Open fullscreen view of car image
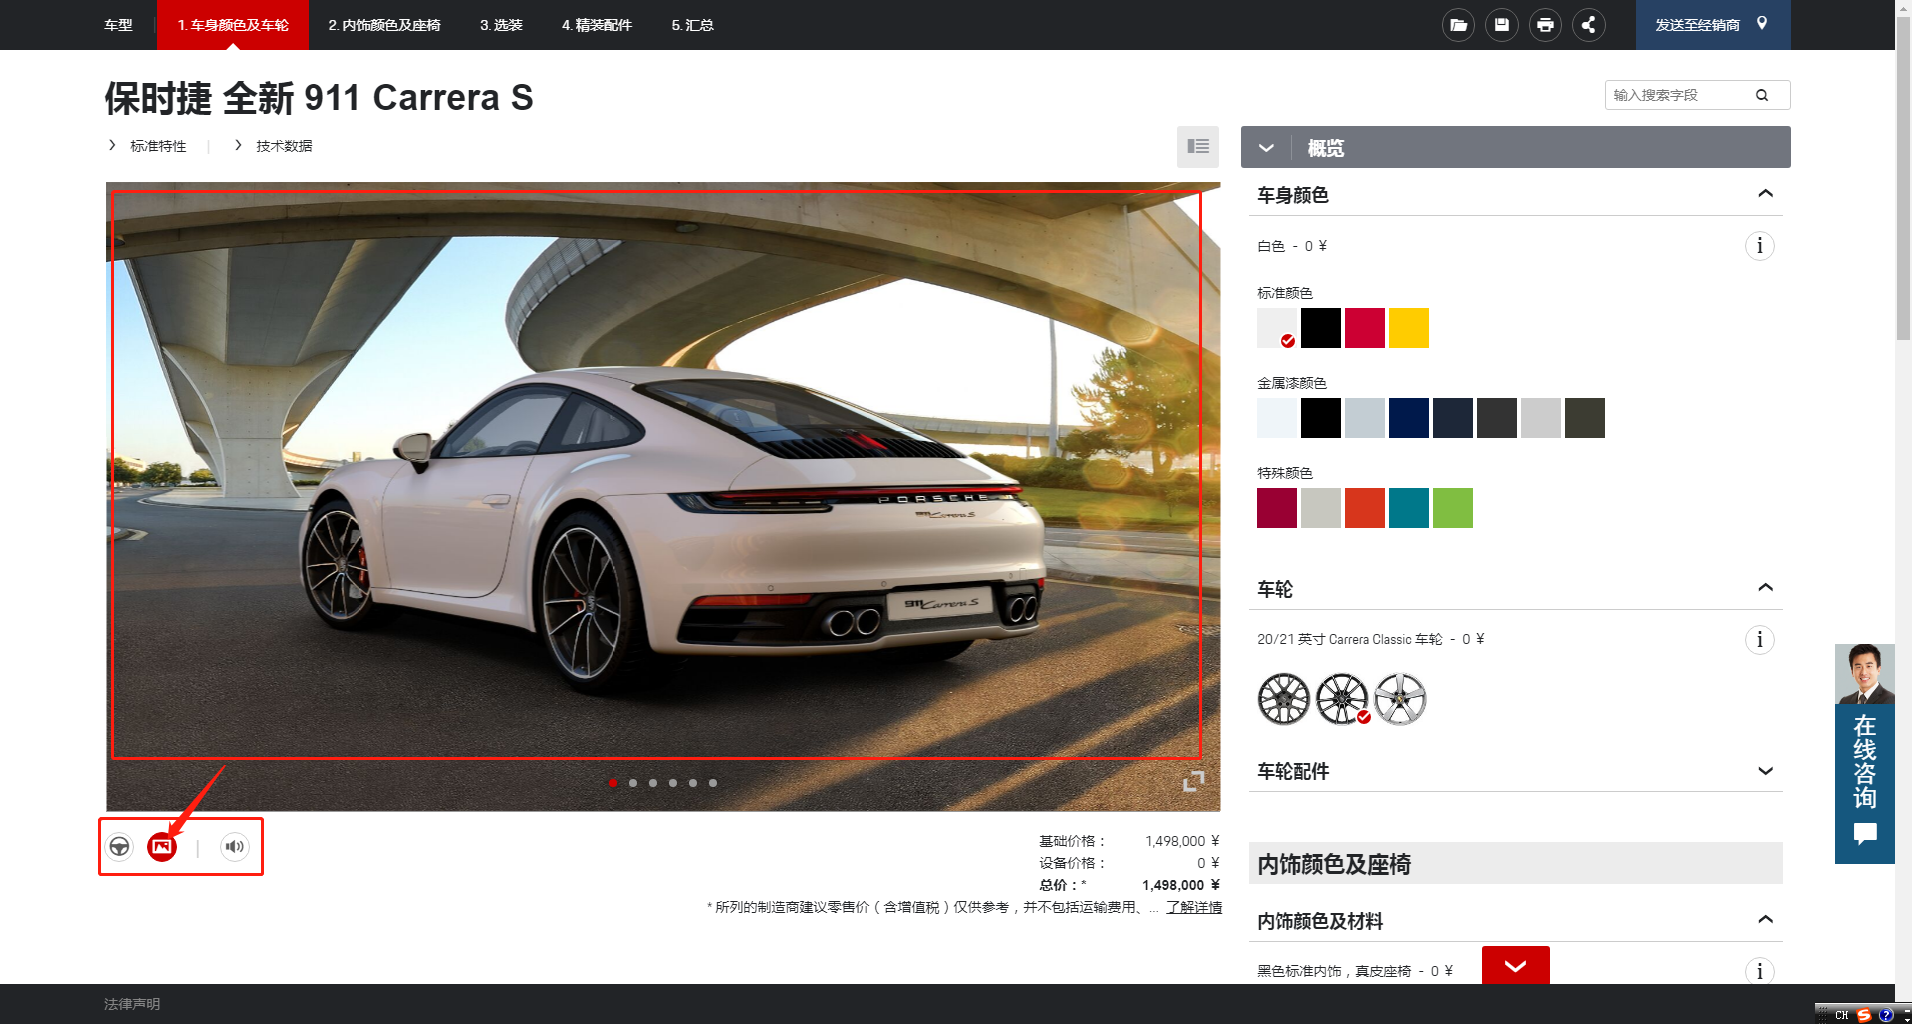 point(1193,781)
